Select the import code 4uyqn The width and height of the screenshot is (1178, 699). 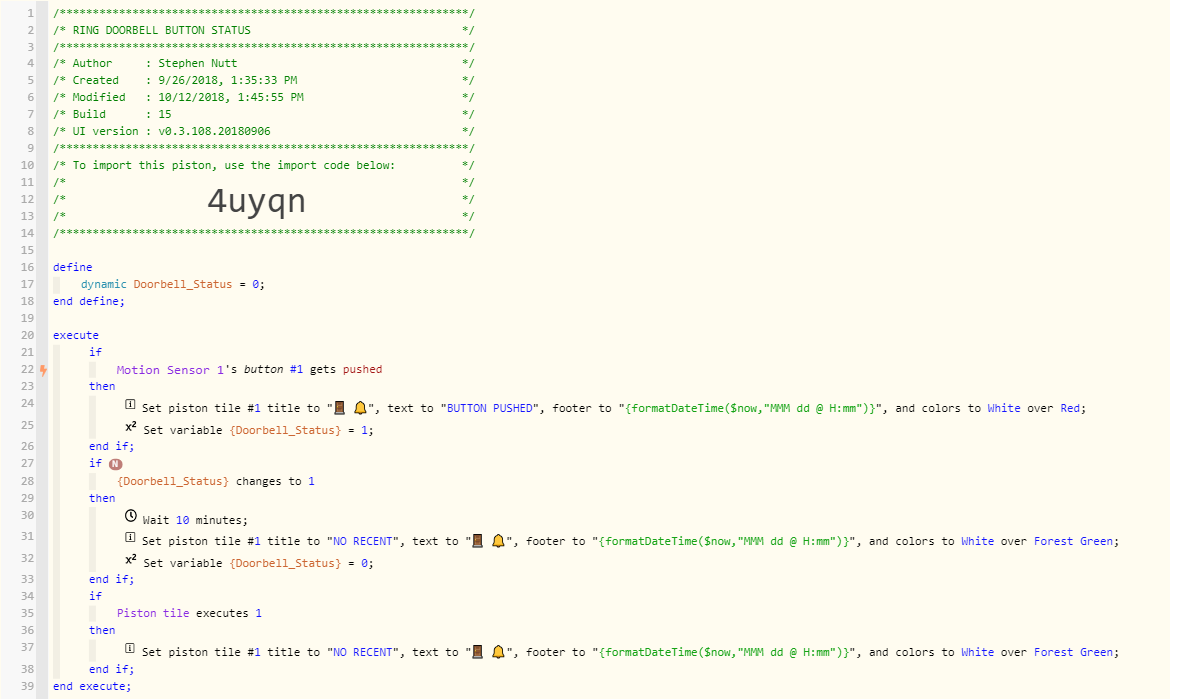pos(257,201)
